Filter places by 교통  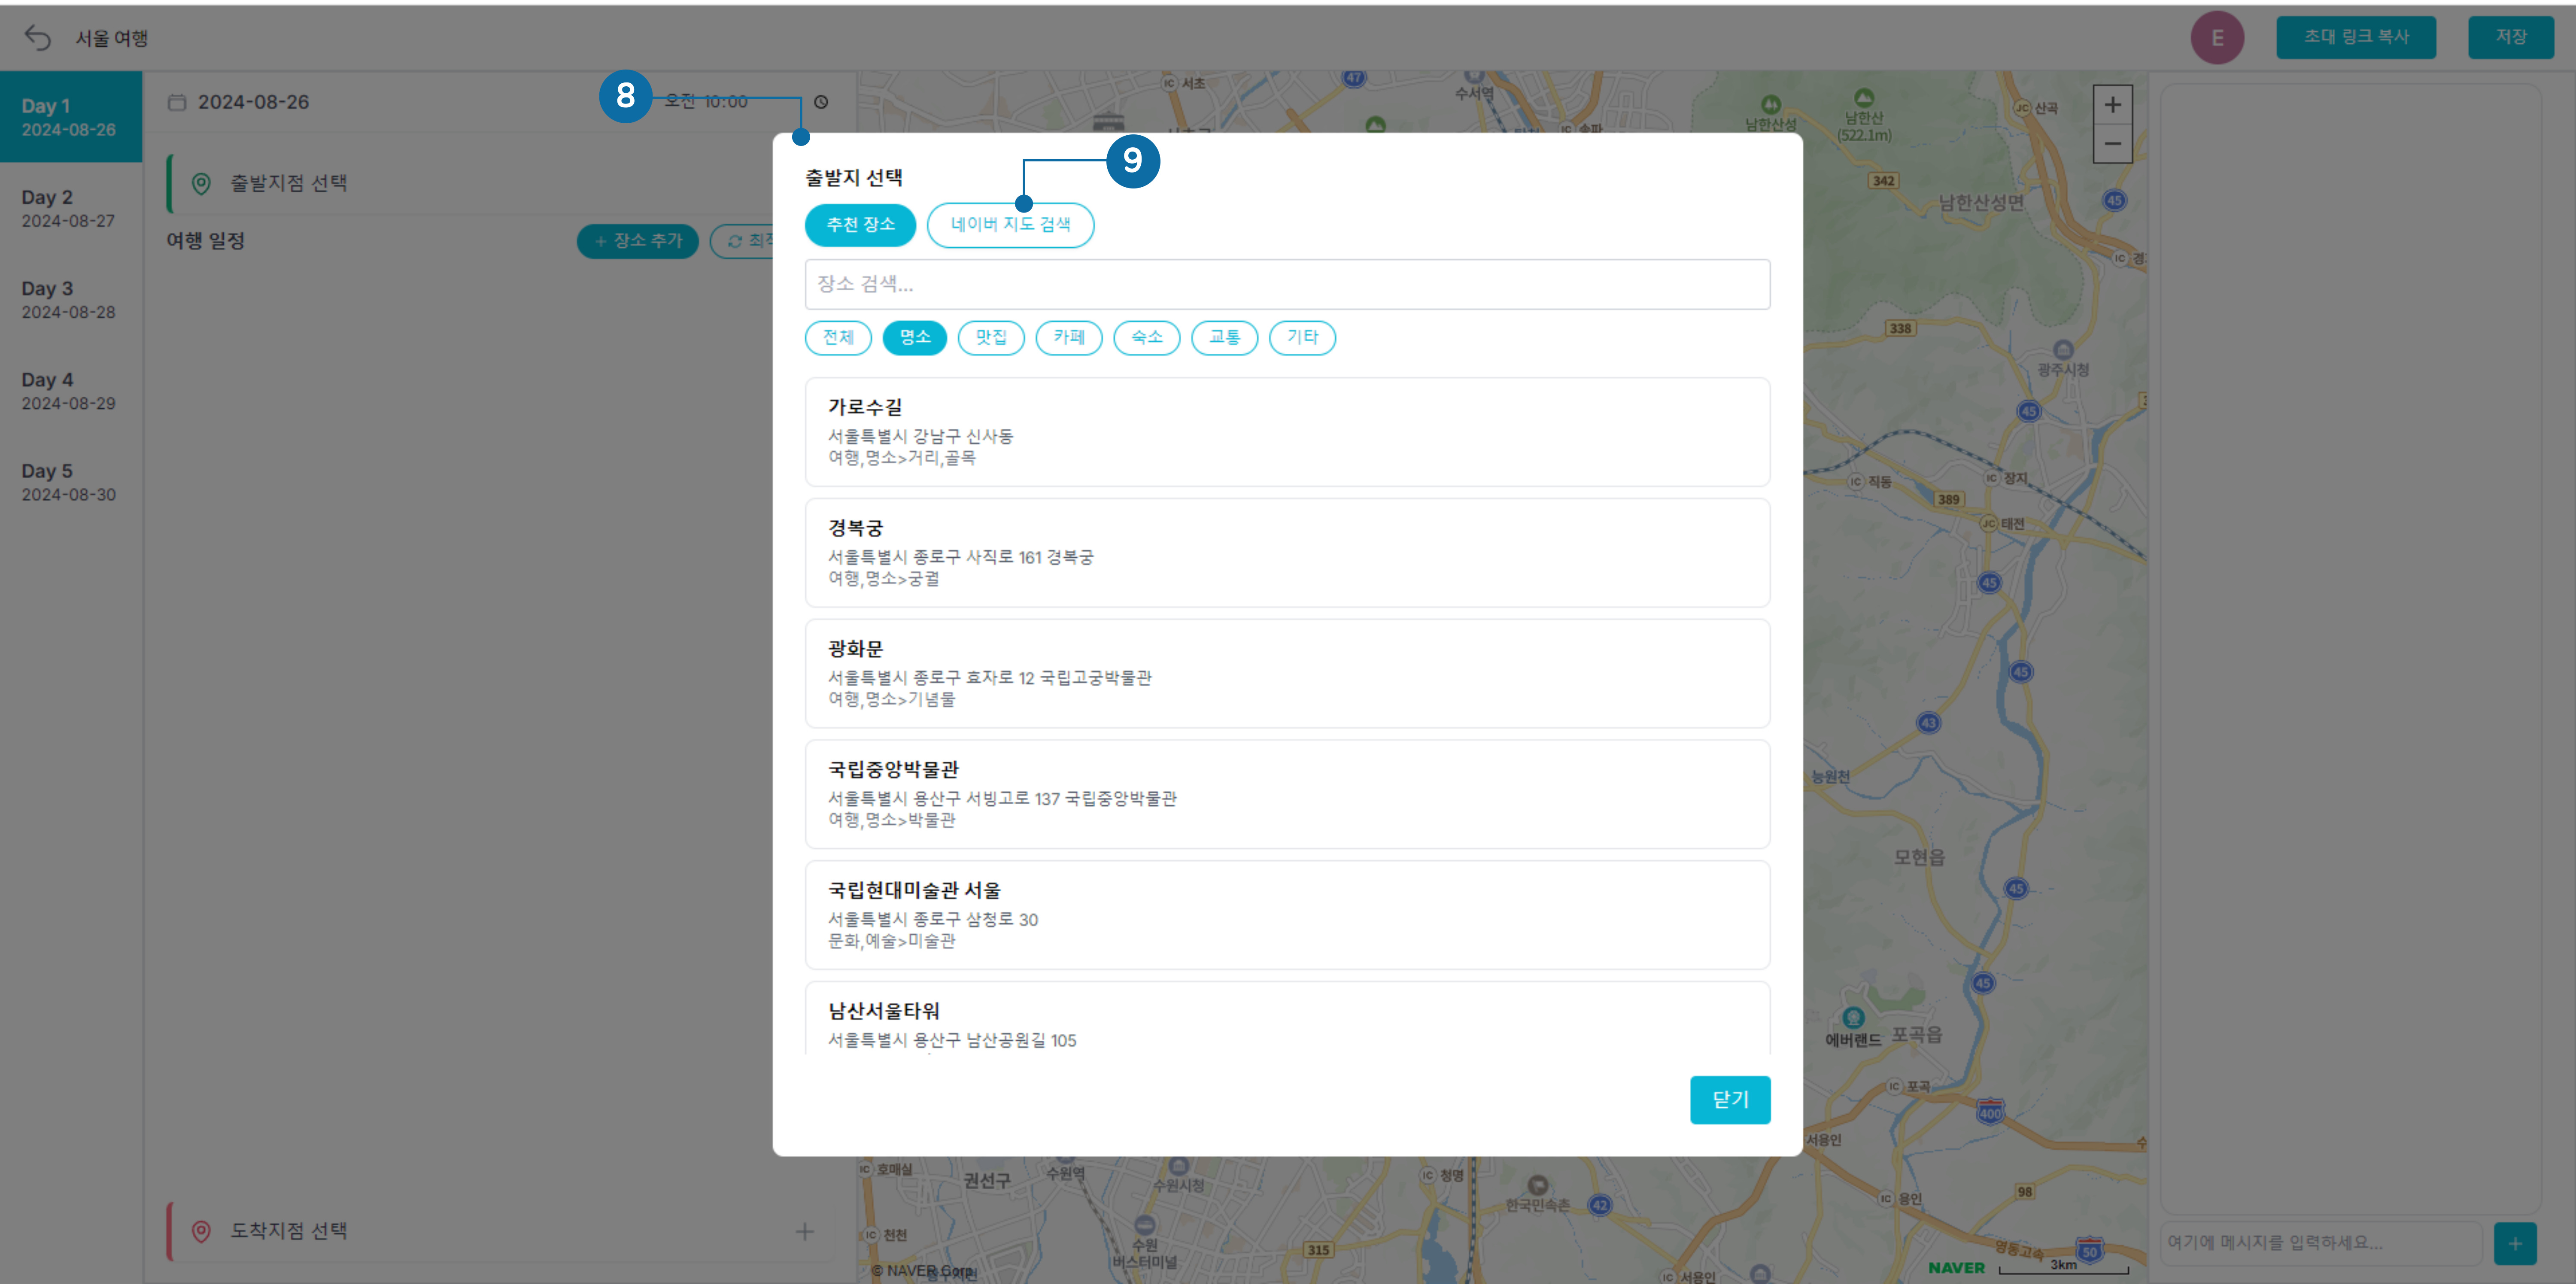pos(1225,337)
